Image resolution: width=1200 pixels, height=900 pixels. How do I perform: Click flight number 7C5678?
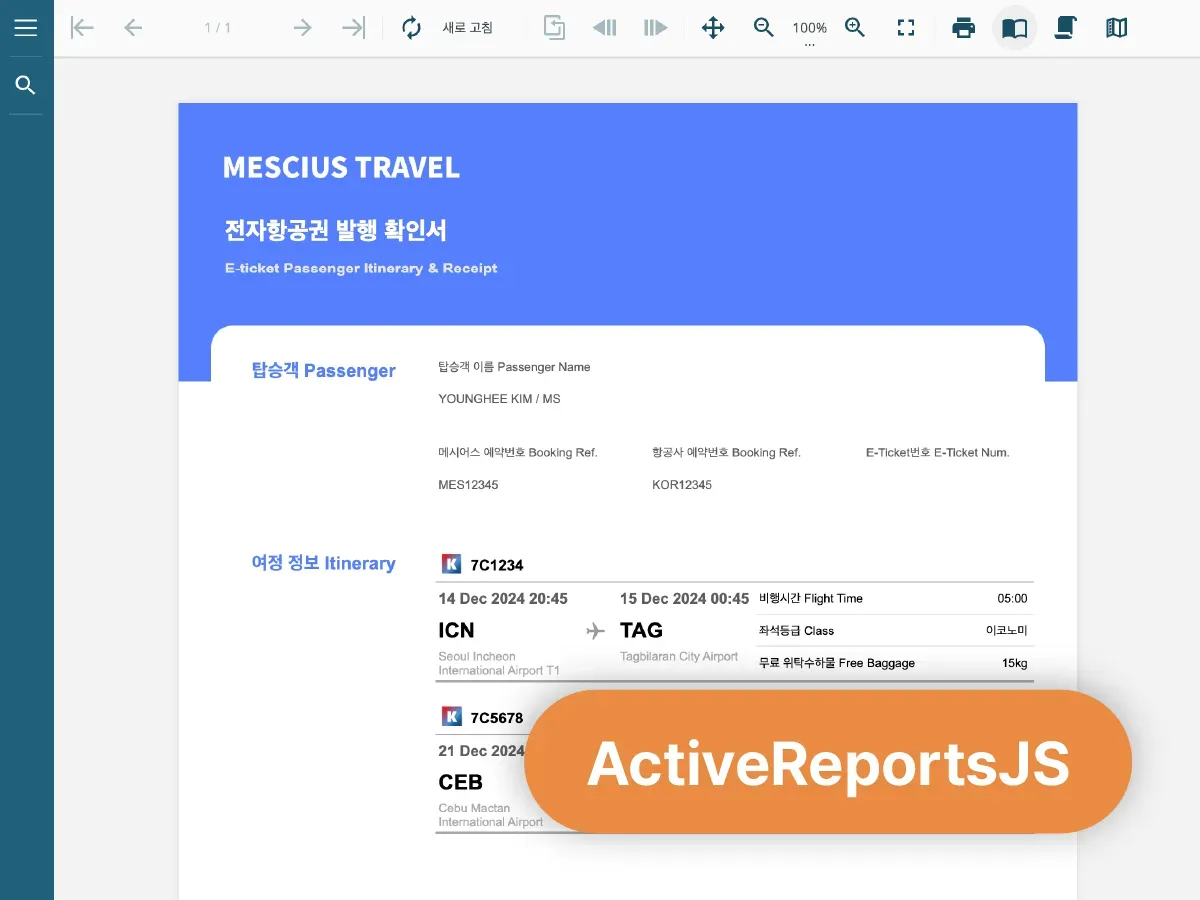(497, 717)
